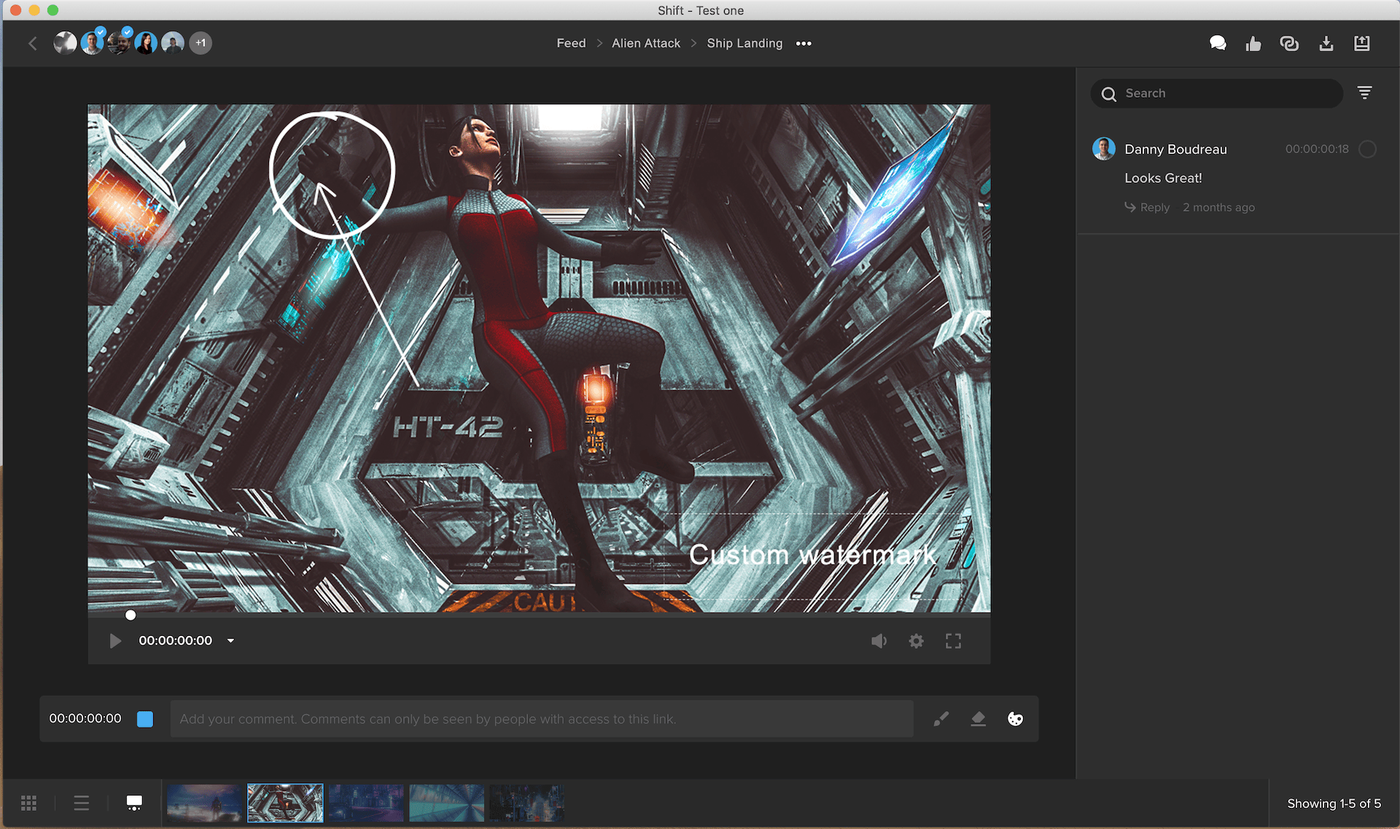Screen dimensions: 1400x829
Task: Open the share link icon
Action: (1289, 43)
